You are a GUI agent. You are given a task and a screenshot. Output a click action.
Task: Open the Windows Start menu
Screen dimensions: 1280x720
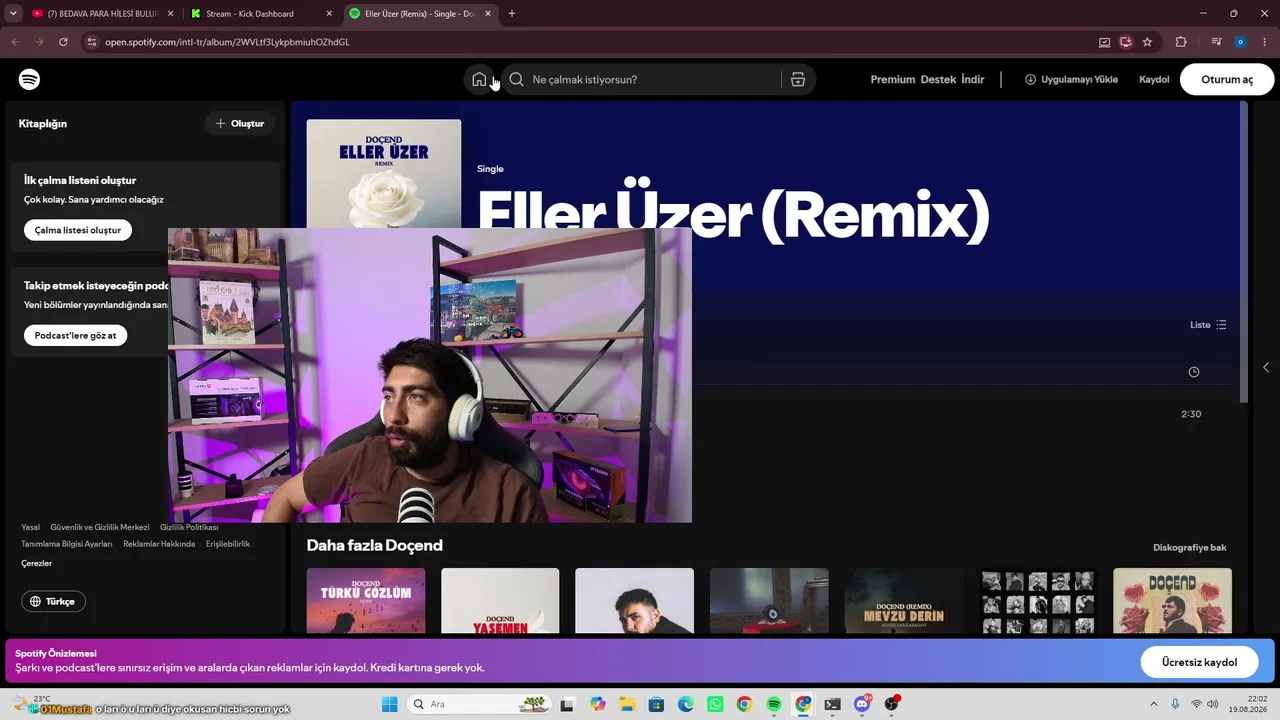[389, 704]
